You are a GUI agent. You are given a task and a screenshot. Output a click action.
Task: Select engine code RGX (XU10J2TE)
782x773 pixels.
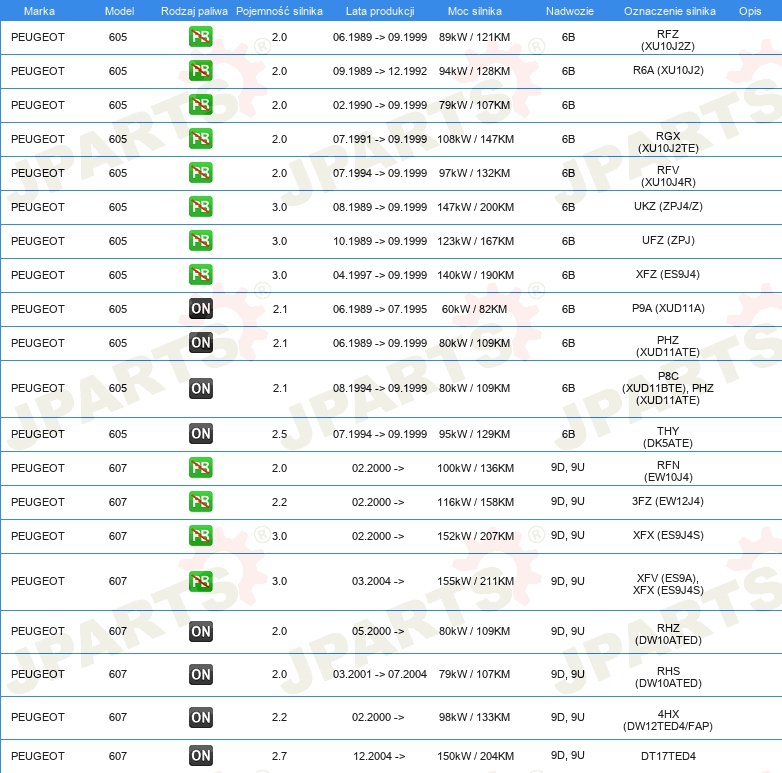click(668, 142)
